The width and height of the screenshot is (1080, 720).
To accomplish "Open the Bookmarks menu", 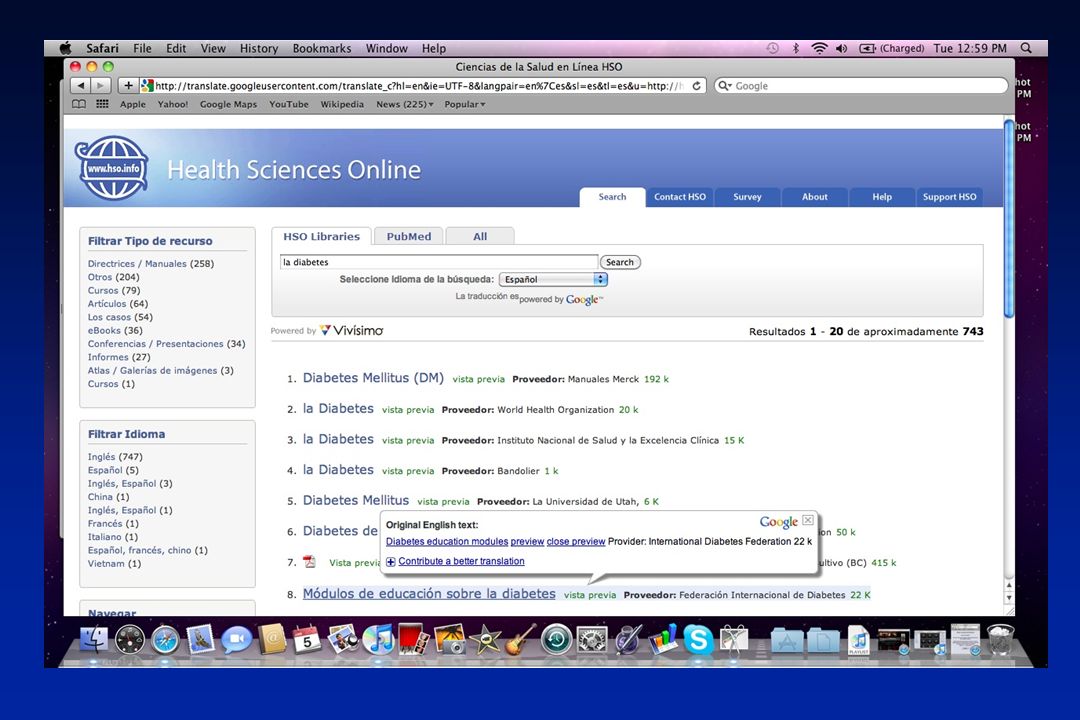I will point(322,48).
